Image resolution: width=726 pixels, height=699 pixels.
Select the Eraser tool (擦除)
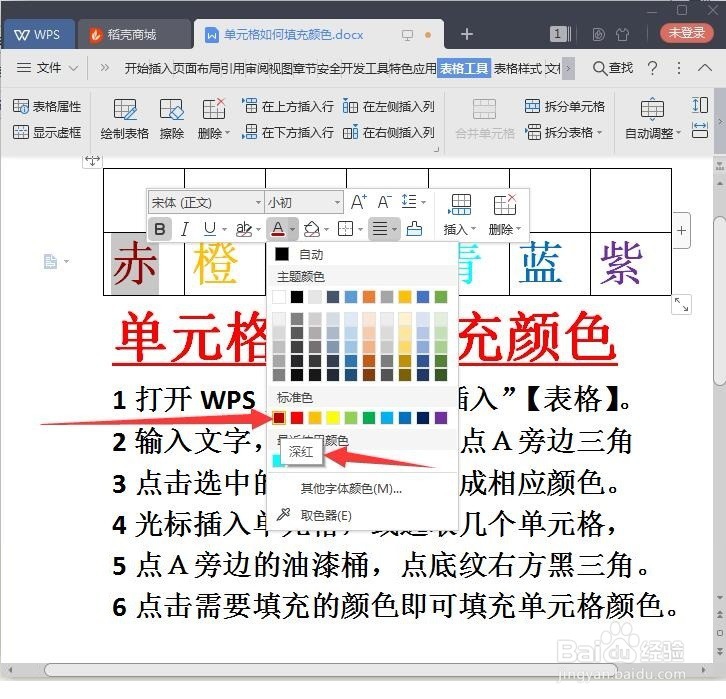[172, 119]
